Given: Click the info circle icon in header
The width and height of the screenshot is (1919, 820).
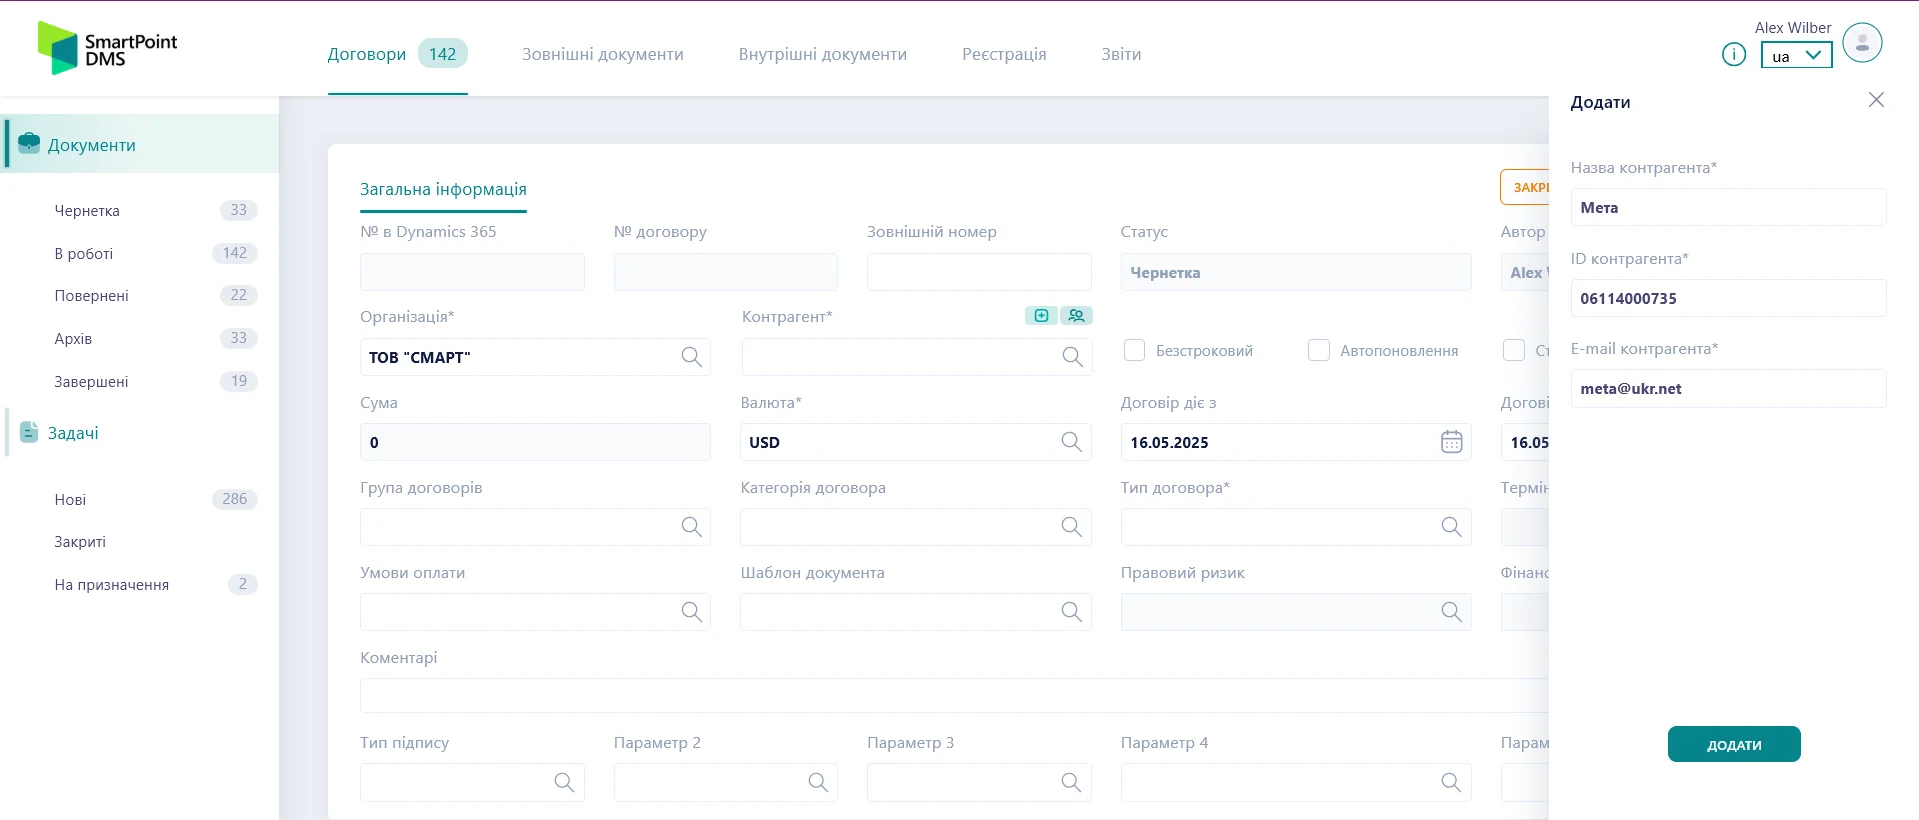Looking at the screenshot, I should (1733, 55).
